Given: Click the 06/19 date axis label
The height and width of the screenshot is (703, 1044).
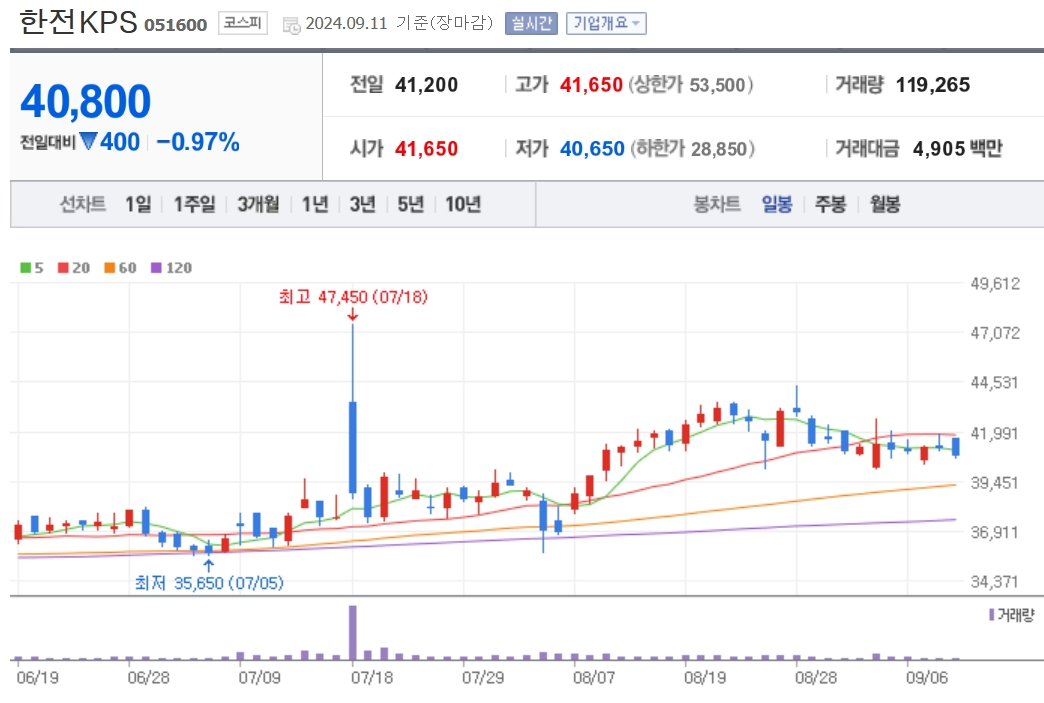Looking at the screenshot, I should (37, 678).
